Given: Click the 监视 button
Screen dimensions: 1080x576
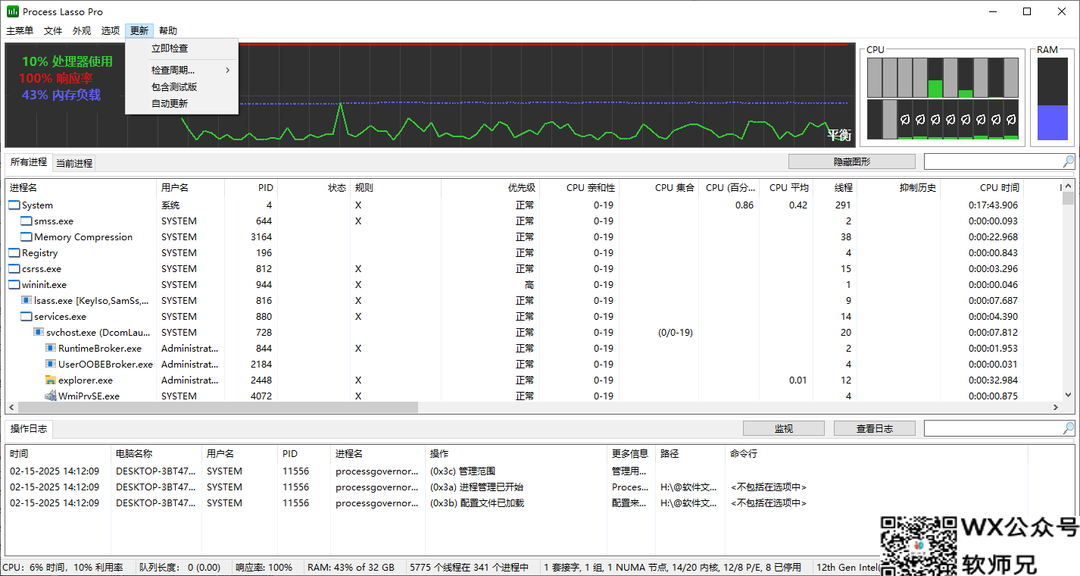Looking at the screenshot, I should point(783,429).
